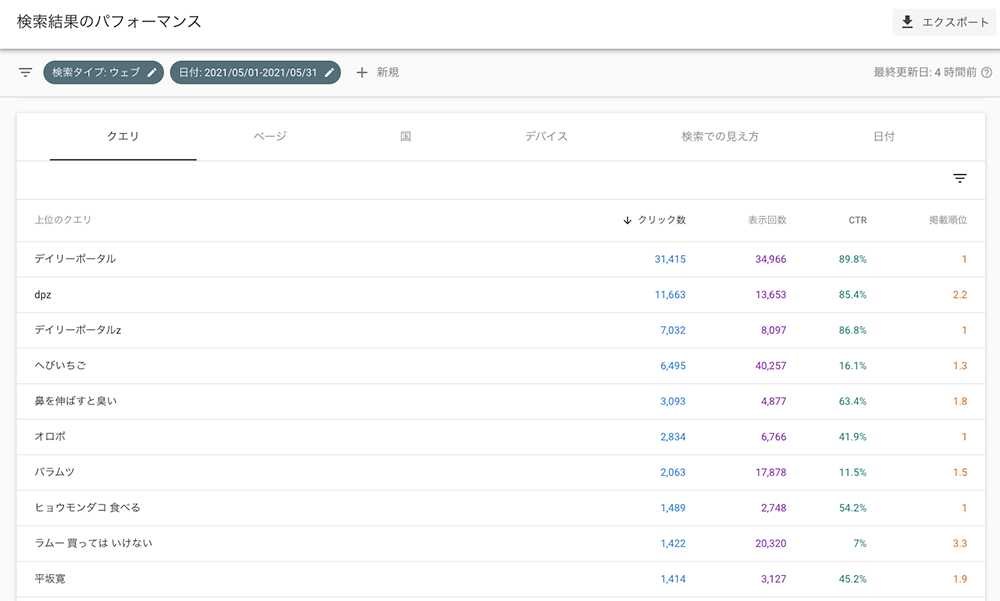Click the 11,663 clicks value
1000x601 pixels.
pos(670,295)
